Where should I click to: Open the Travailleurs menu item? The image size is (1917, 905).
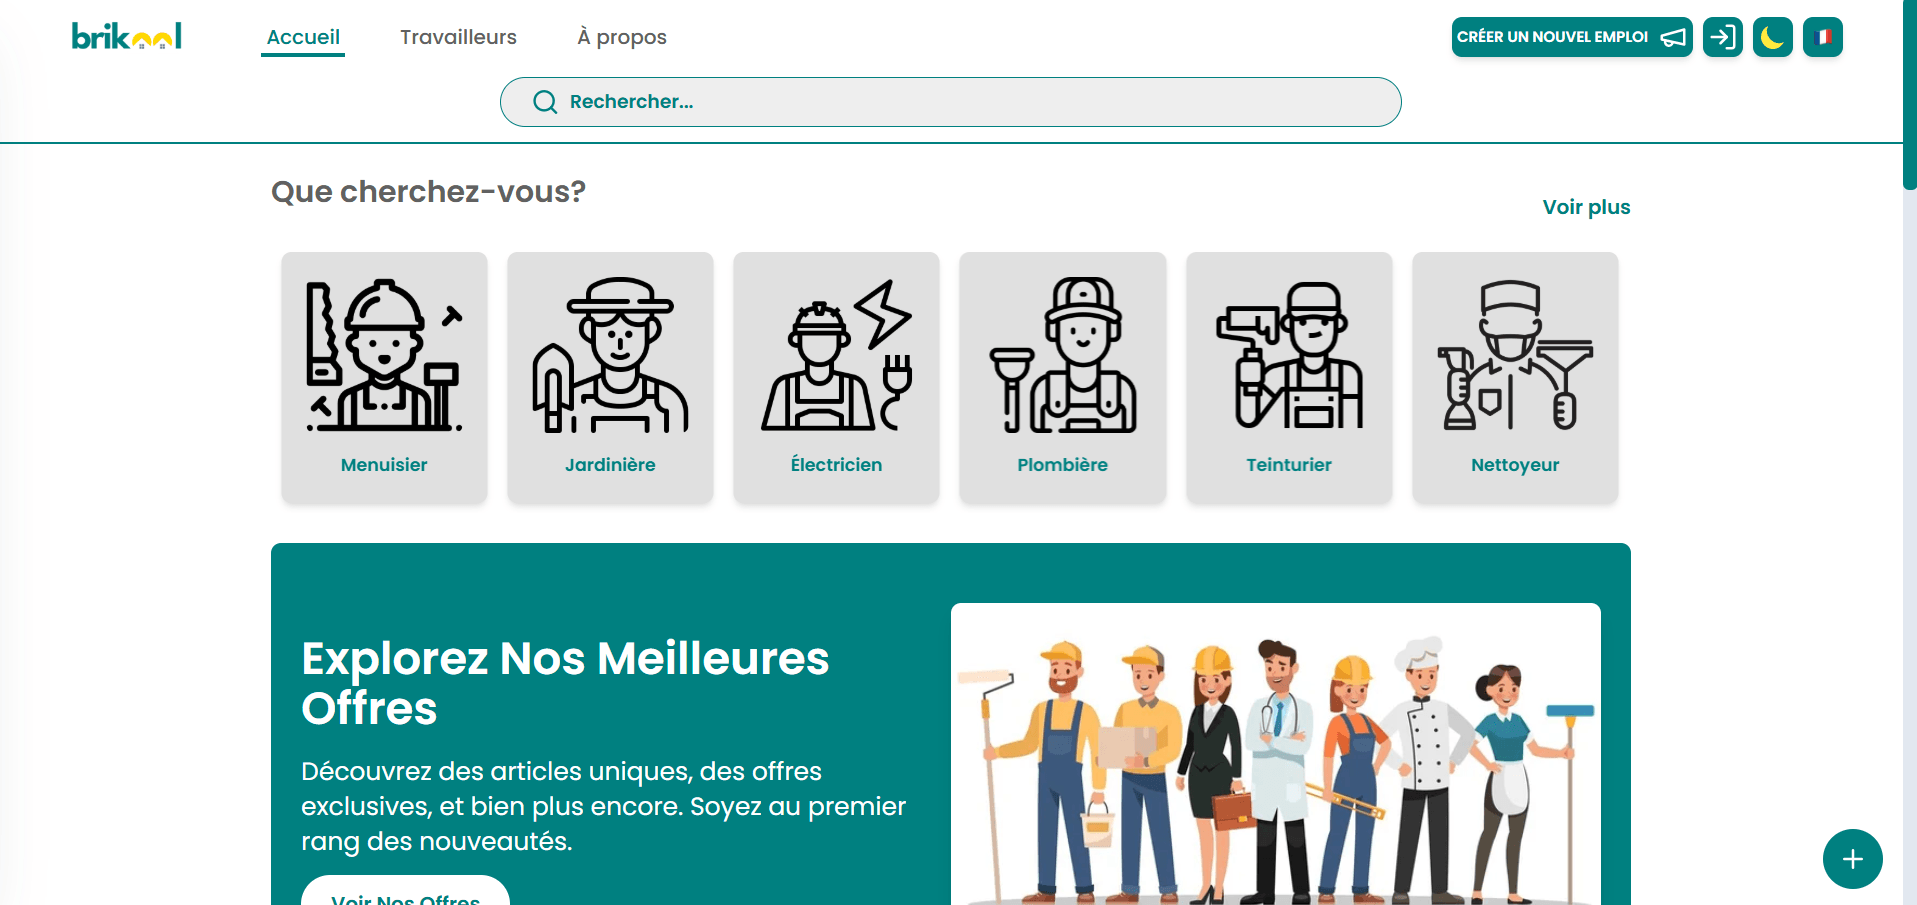pyautogui.click(x=458, y=37)
